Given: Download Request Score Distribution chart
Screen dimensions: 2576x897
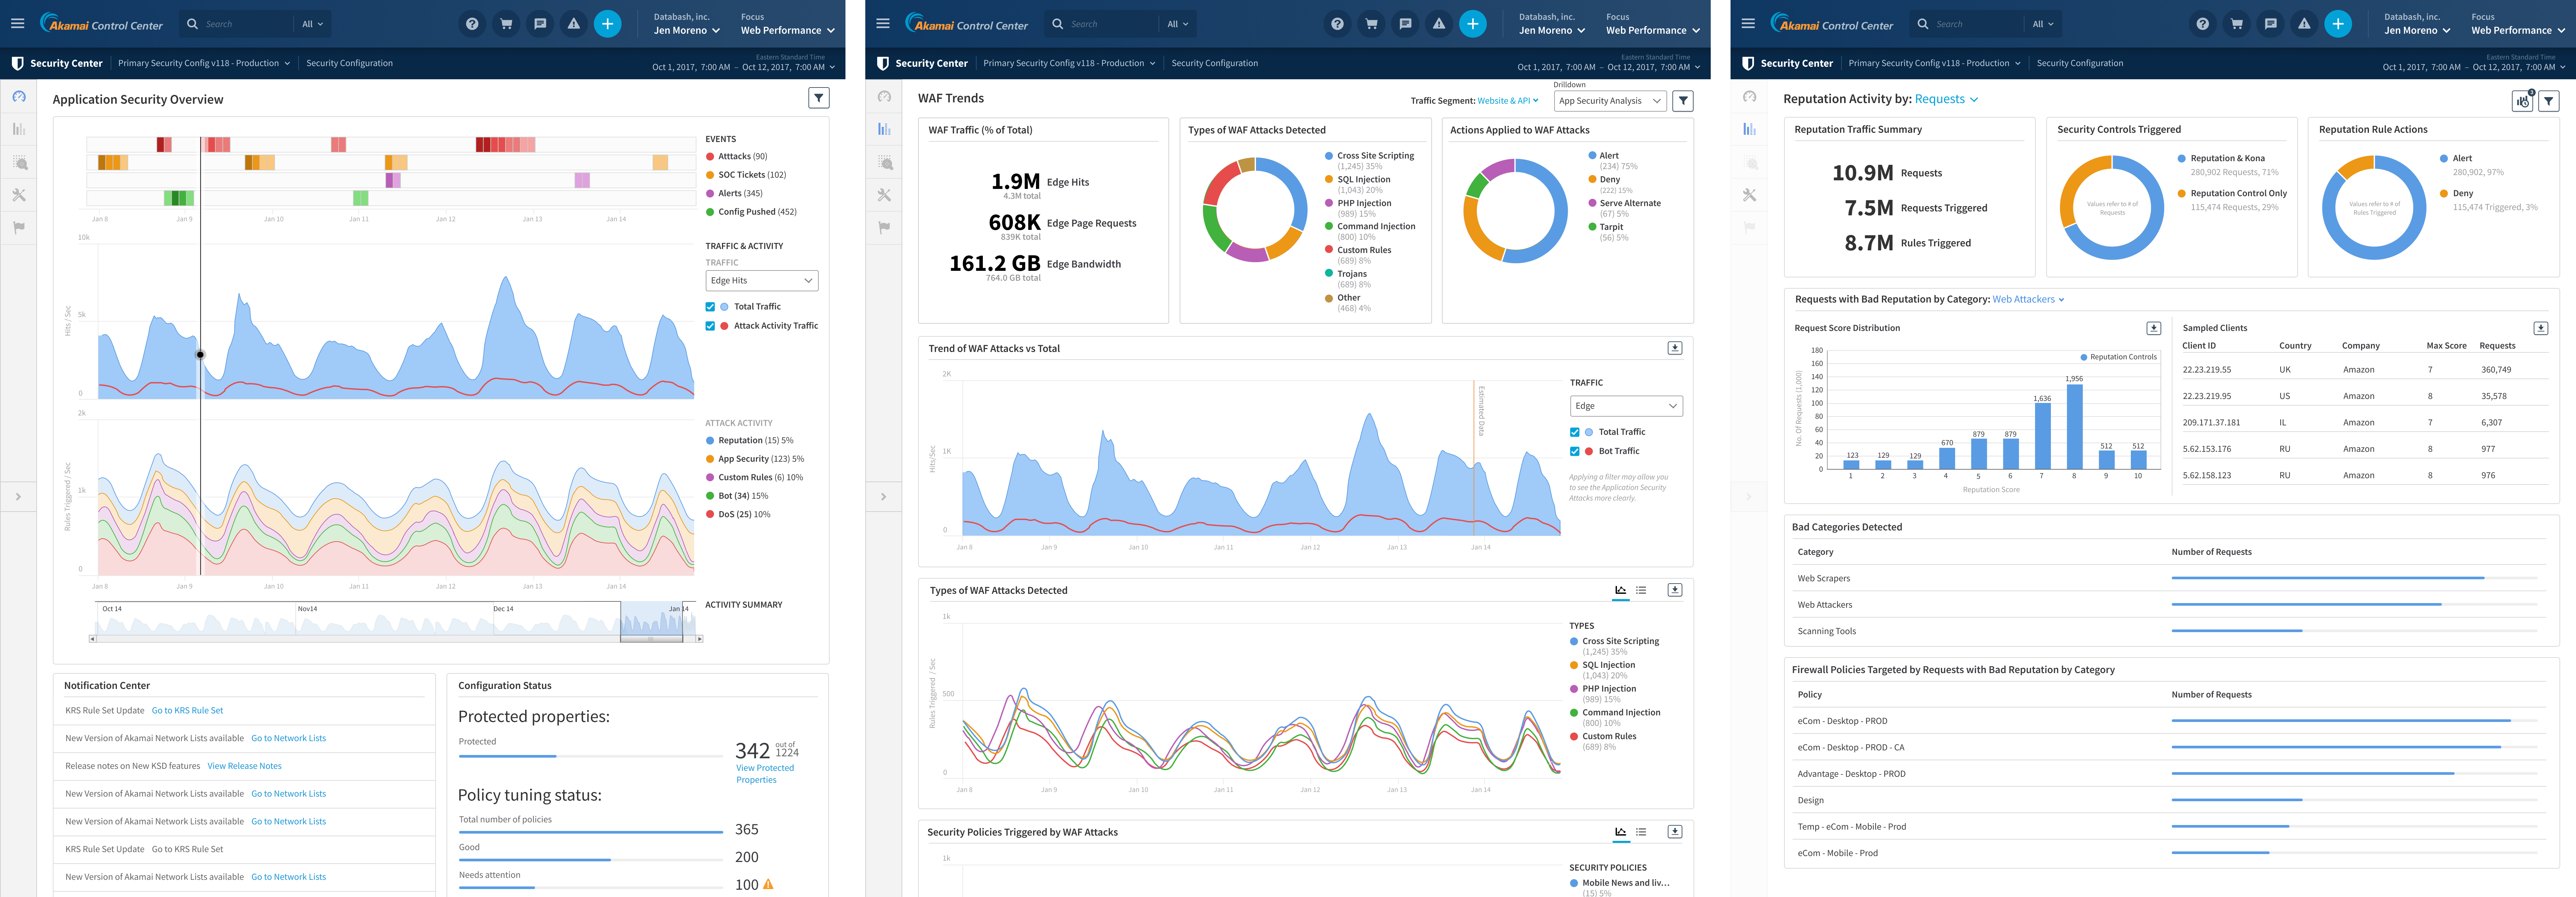Looking at the screenshot, I should [2154, 328].
